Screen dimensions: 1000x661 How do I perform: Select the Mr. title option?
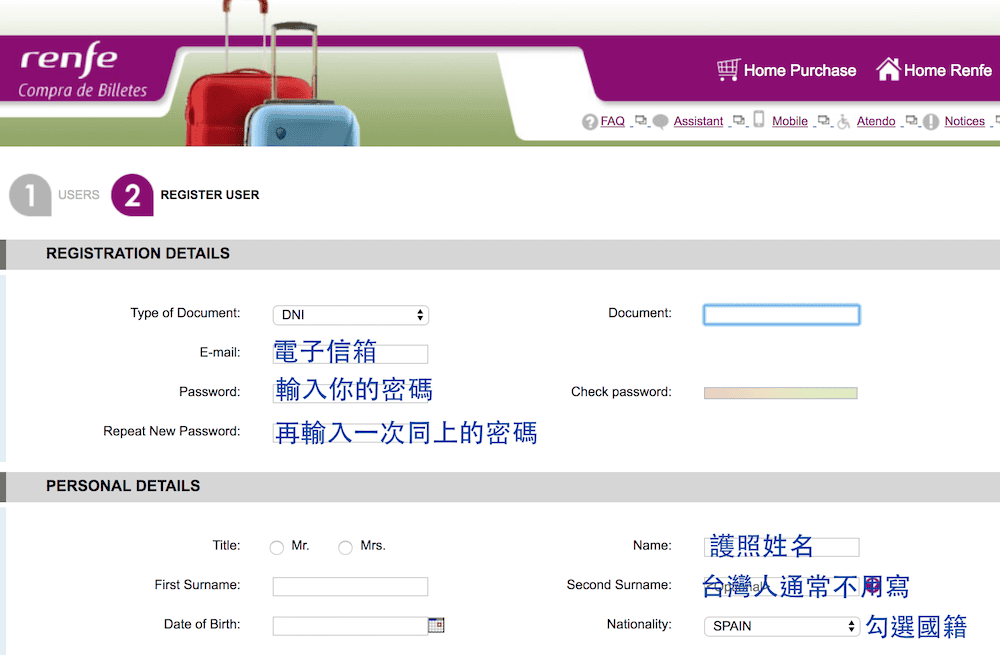276,547
